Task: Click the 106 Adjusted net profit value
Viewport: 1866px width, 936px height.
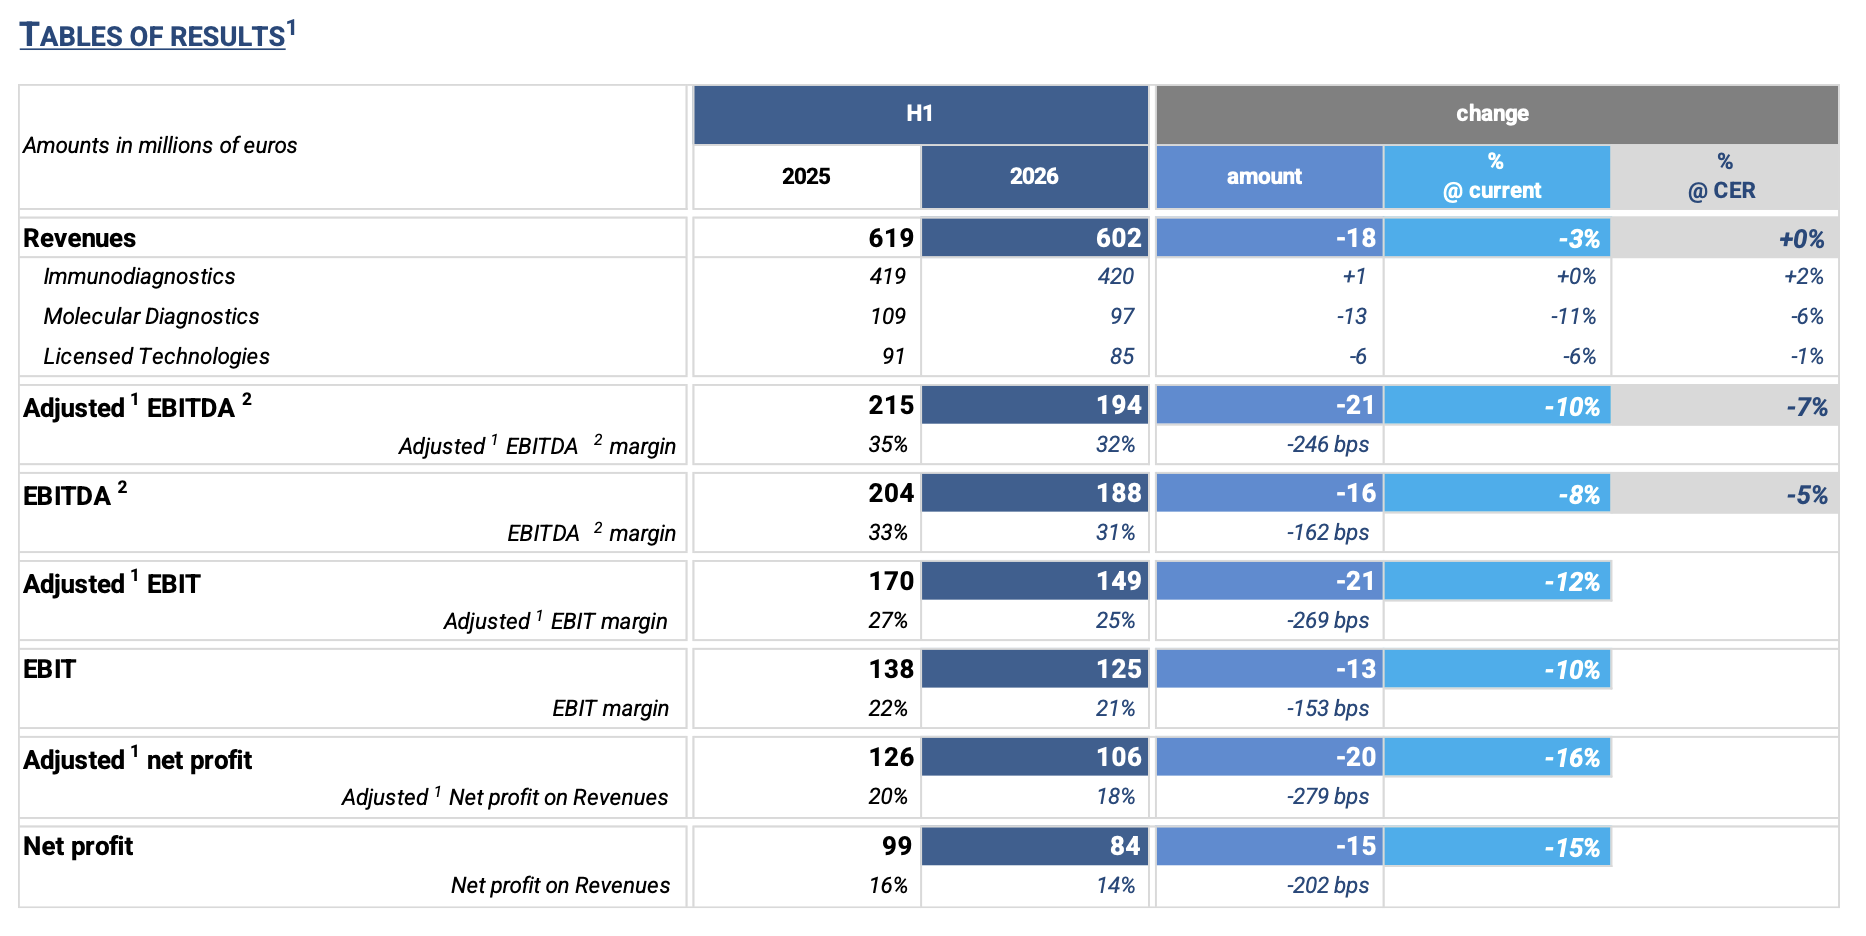Action: point(1118,757)
